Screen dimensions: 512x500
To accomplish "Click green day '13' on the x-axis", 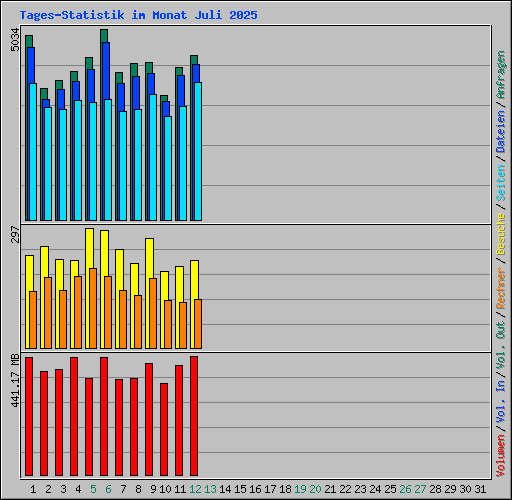I will tap(210, 489).
